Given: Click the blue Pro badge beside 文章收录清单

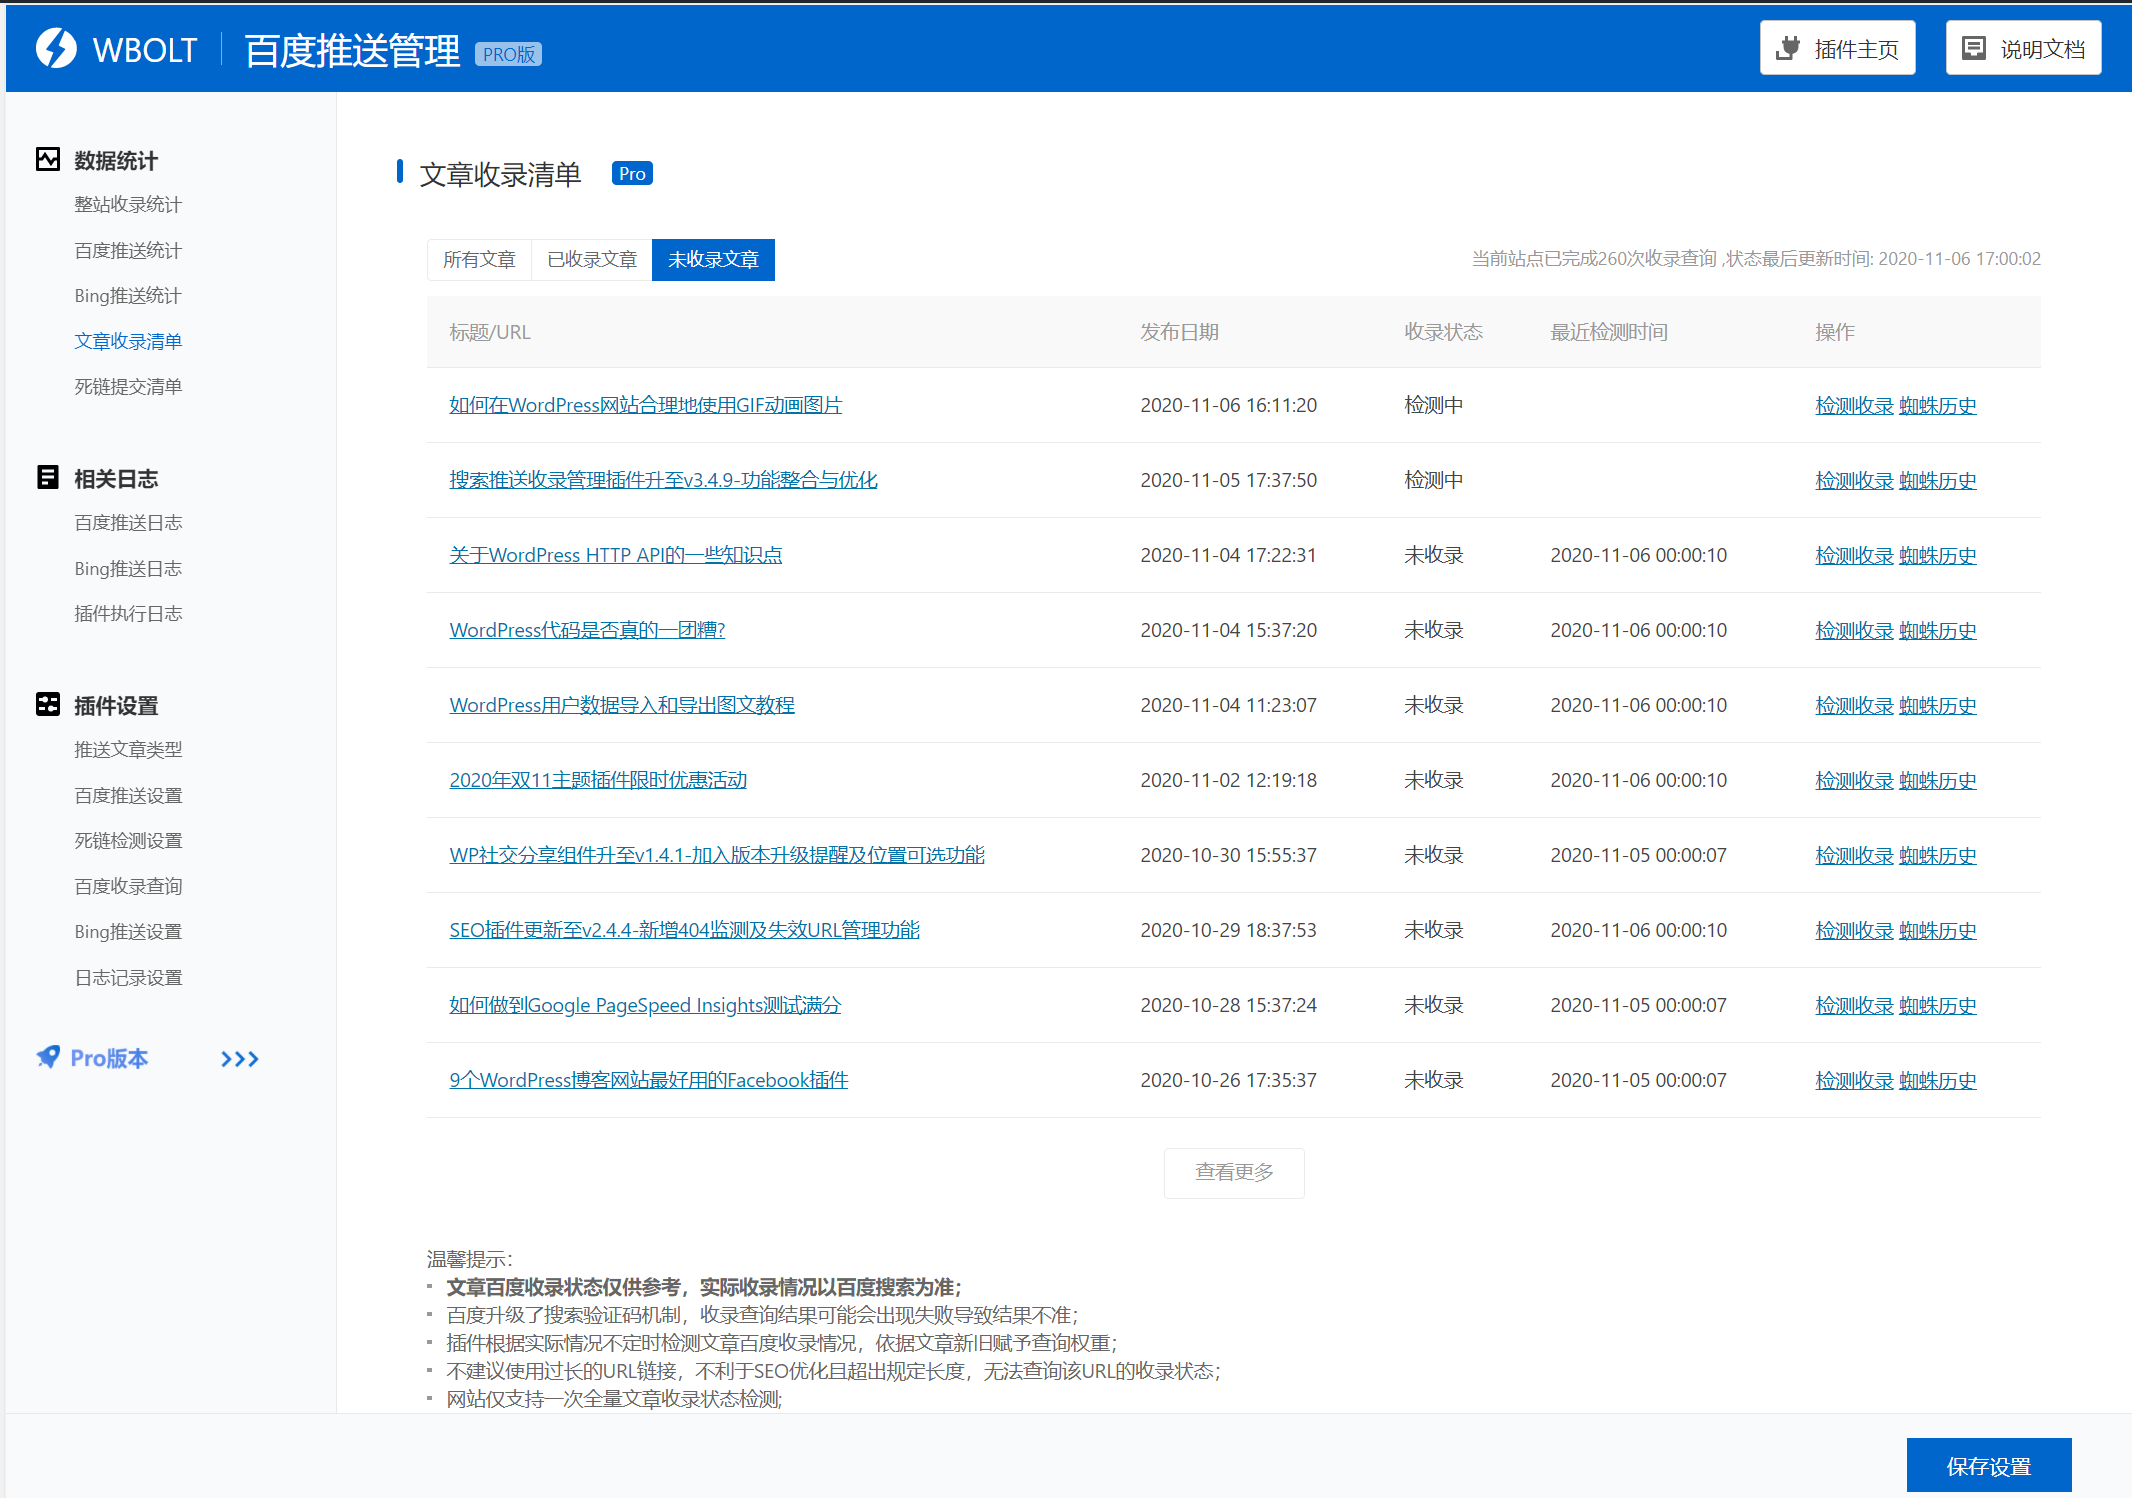Looking at the screenshot, I should coord(632,173).
